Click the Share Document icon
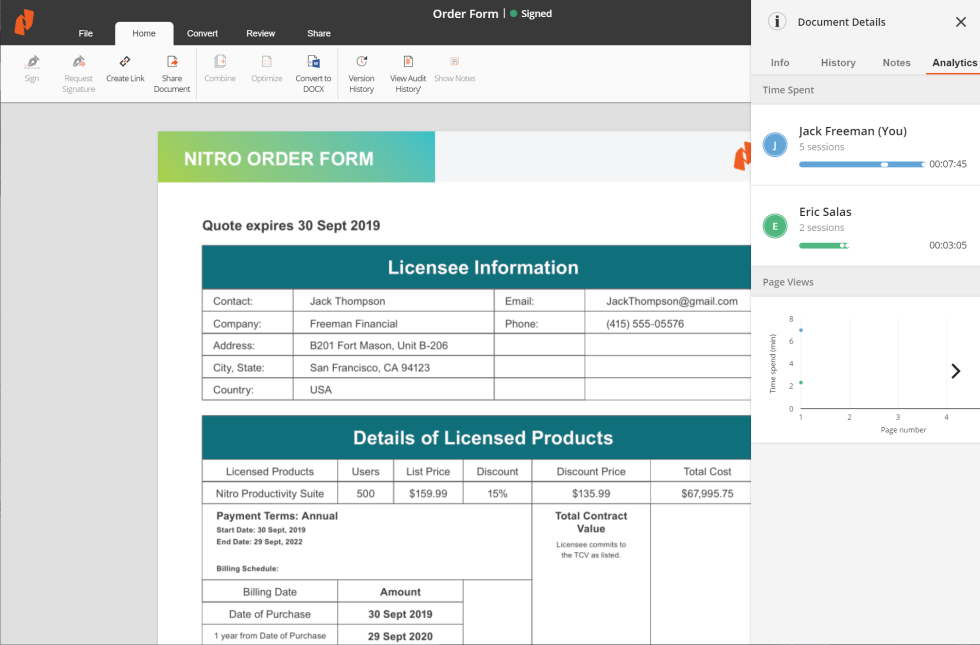980x645 pixels. (172, 63)
